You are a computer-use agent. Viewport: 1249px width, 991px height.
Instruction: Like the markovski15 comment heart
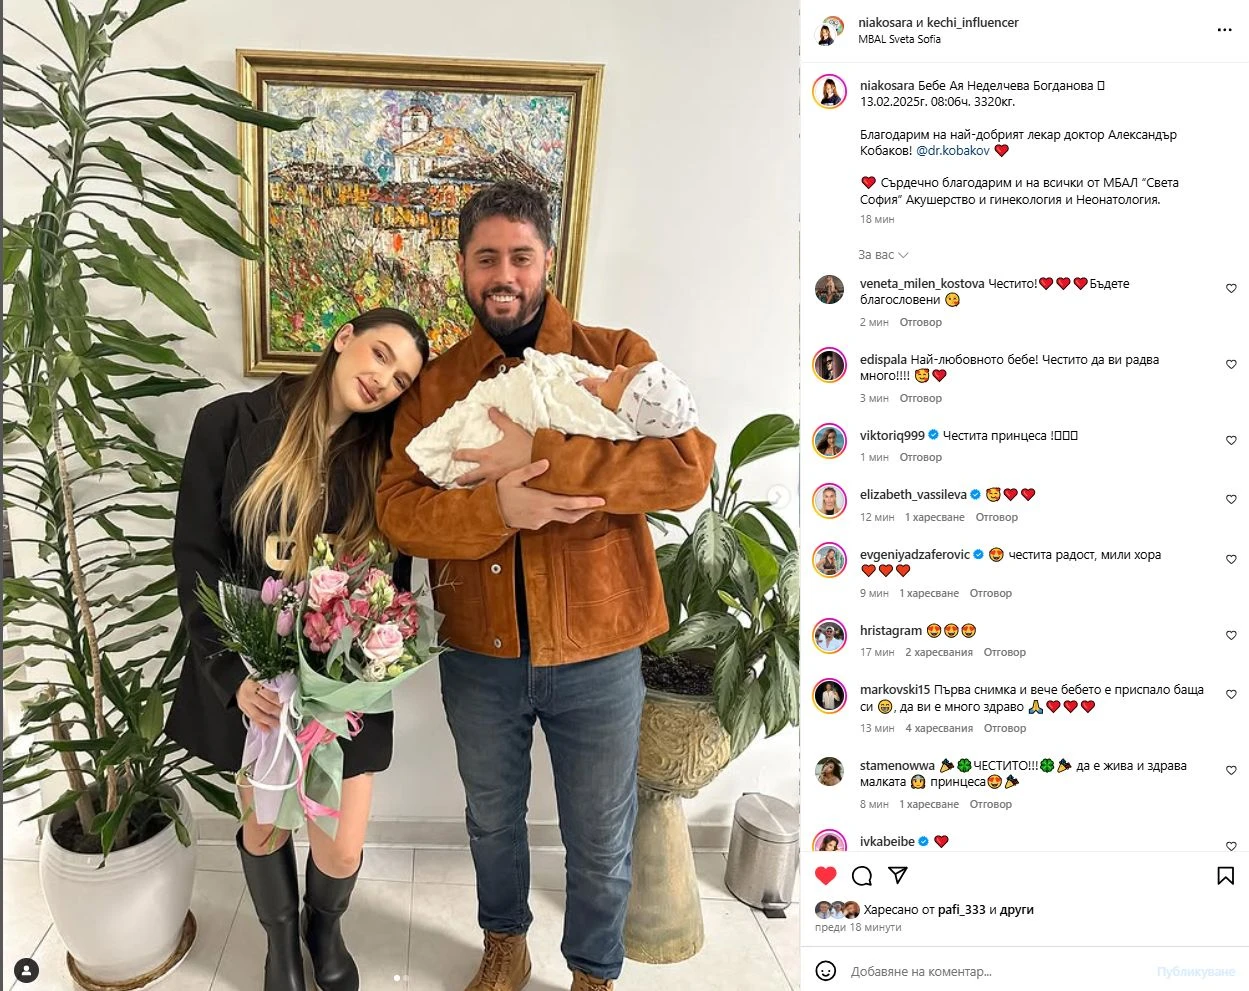[1231, 694]
